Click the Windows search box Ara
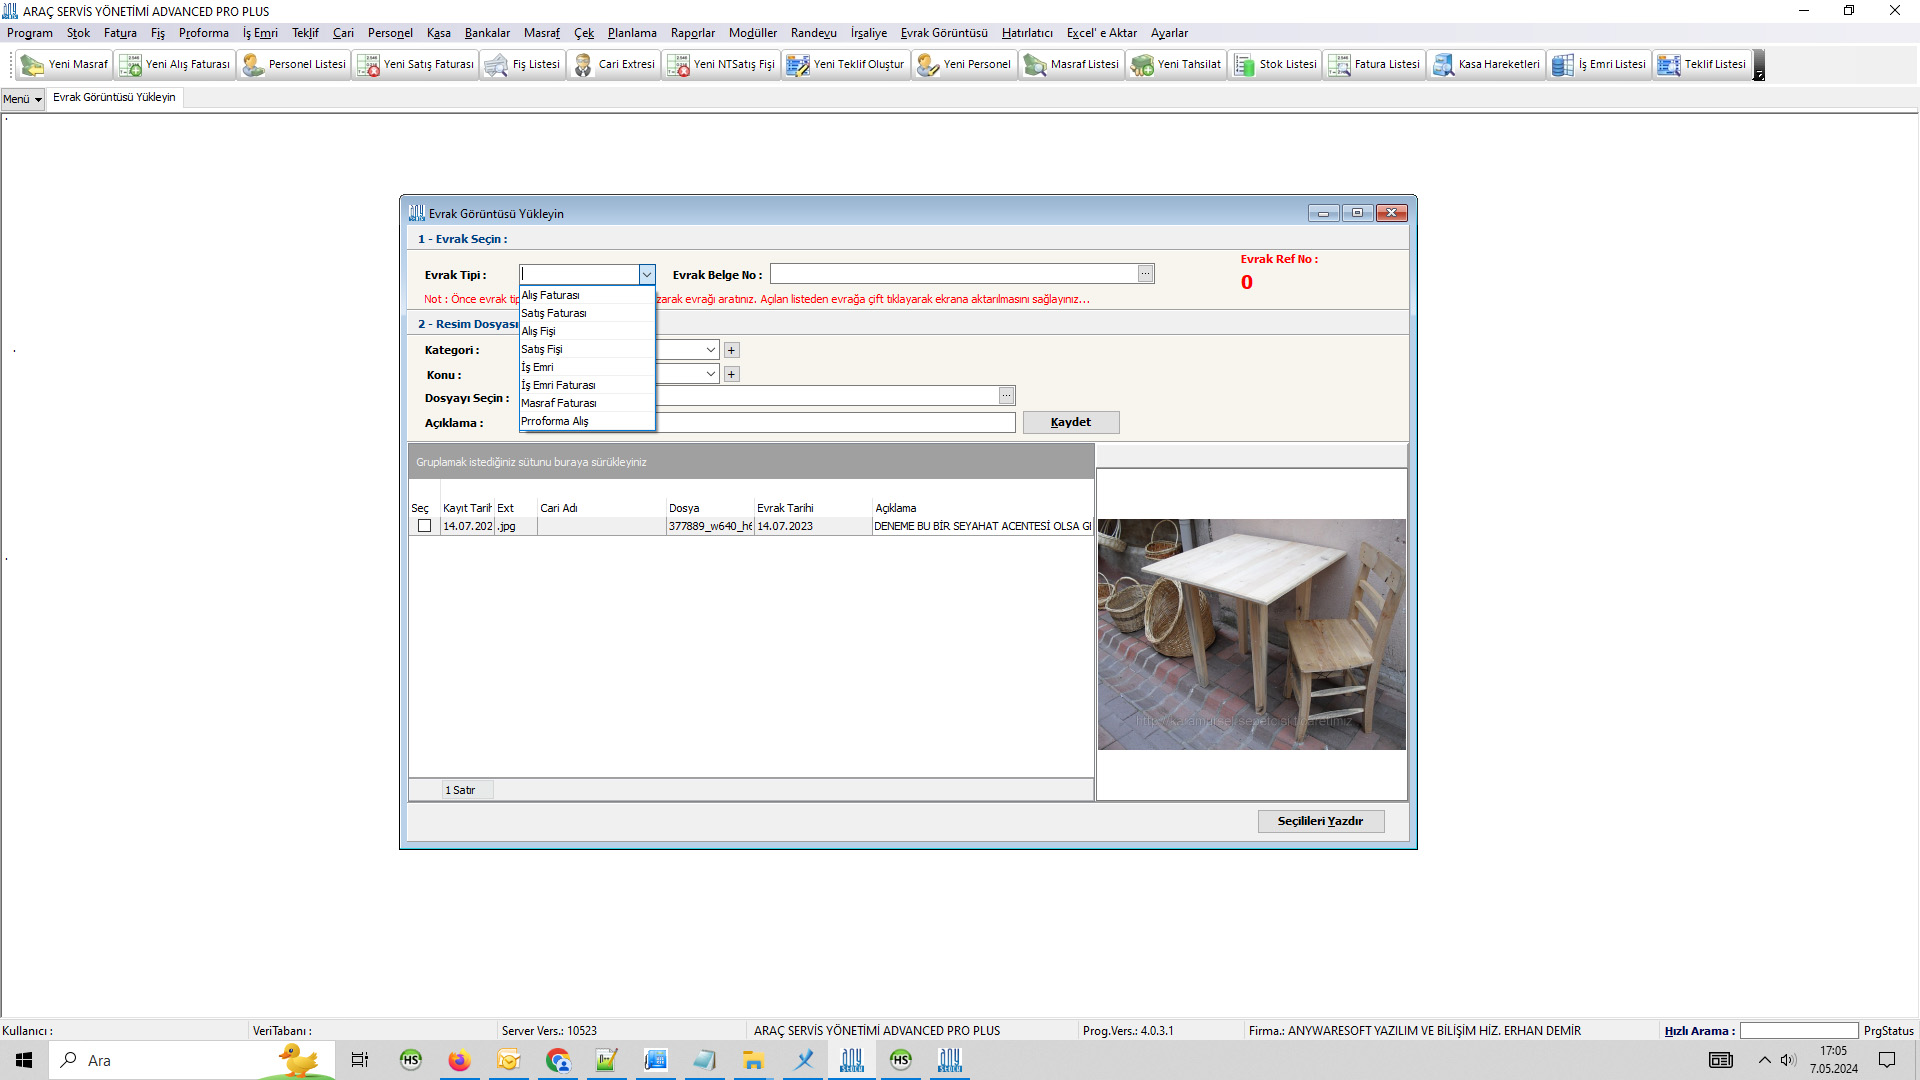This screenshot has width=1920, height=1080. 190,1060
